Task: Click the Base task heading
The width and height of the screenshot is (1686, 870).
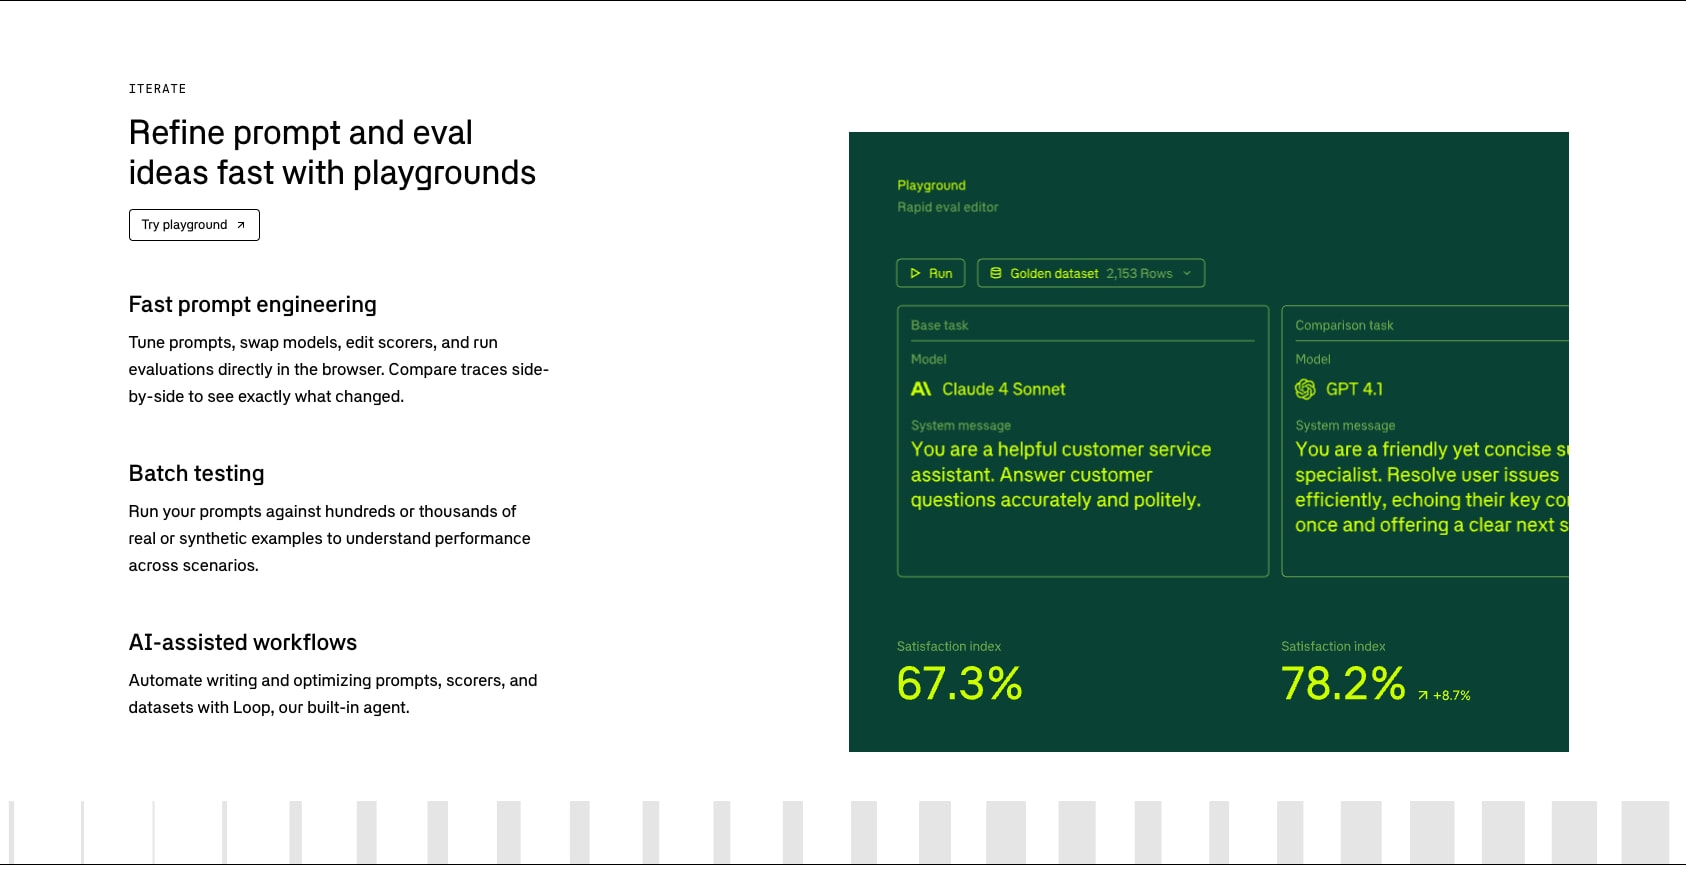Action: click(x=939, y=325)
